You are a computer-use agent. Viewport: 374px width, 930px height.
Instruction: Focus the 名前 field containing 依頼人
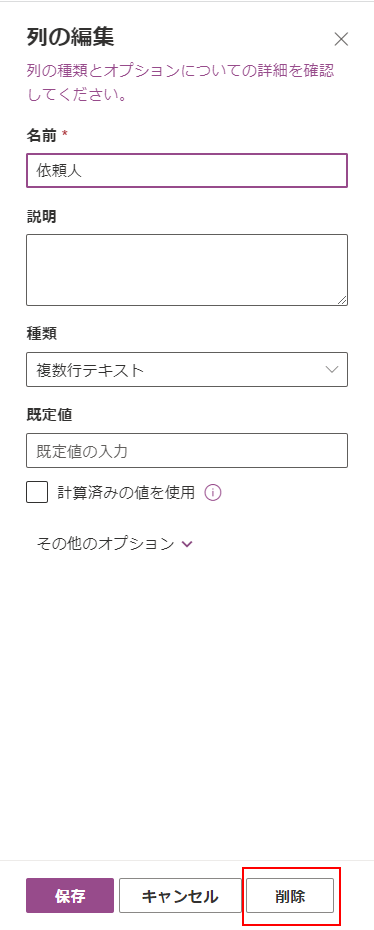(x=187, y=171)
